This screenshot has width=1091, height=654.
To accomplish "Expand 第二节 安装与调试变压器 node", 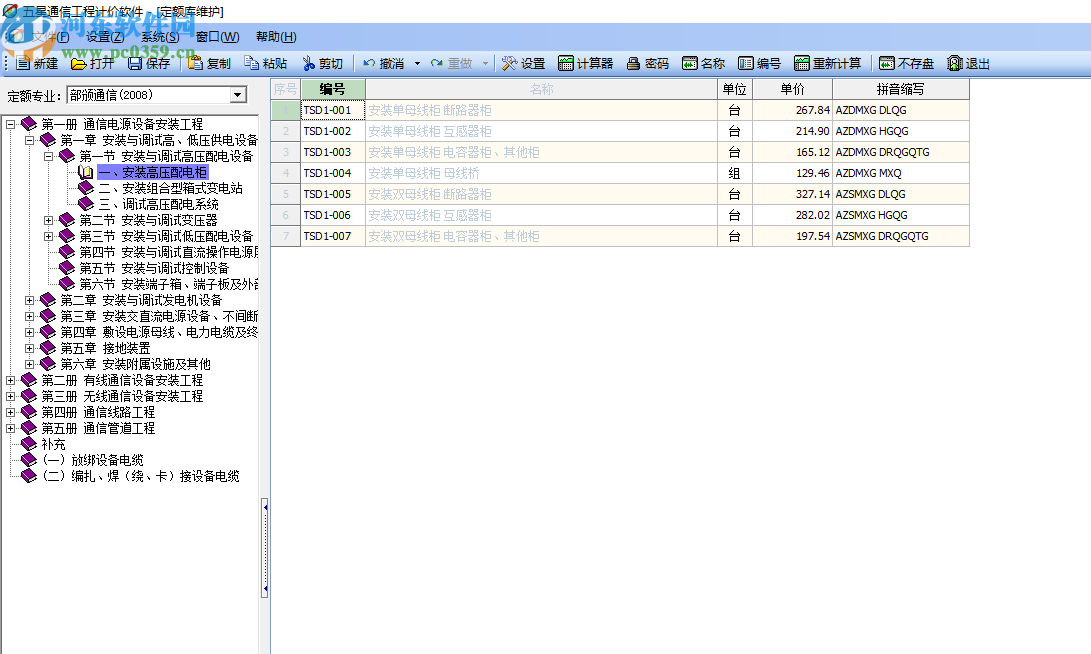I will click(49, 221).
